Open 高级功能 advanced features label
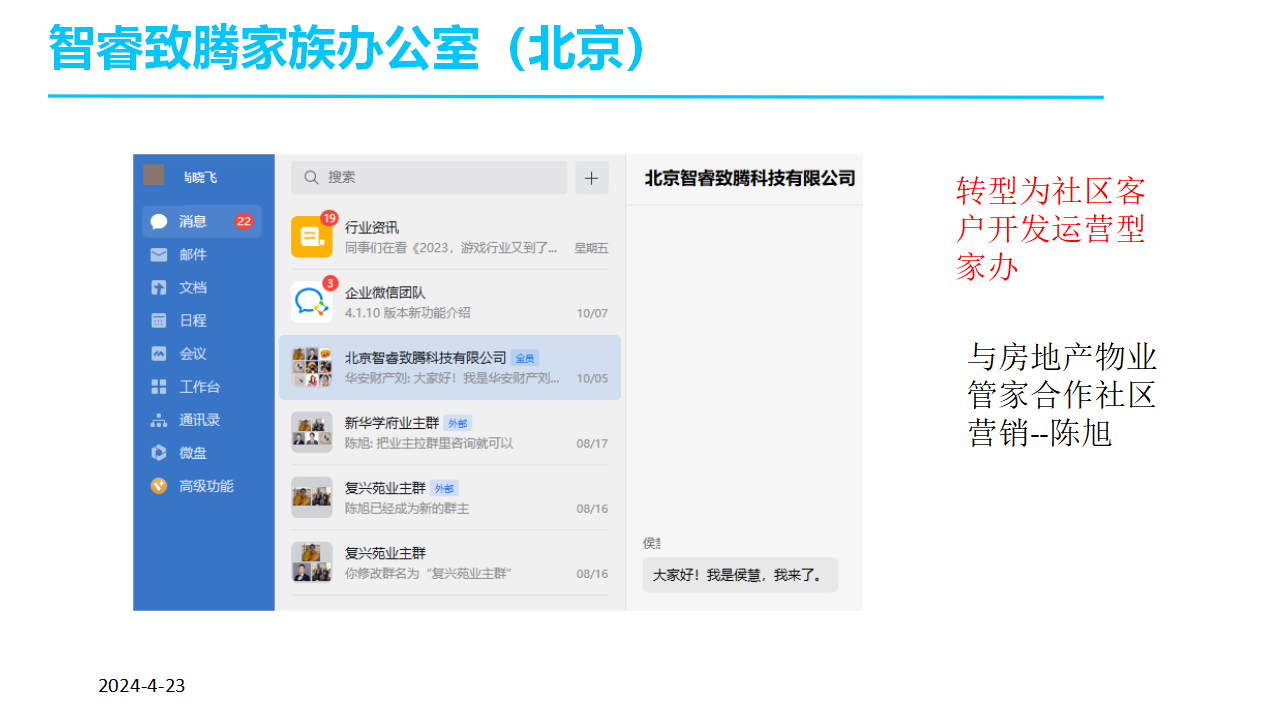This screenshot has width=1280, height=720. (206, 486)
